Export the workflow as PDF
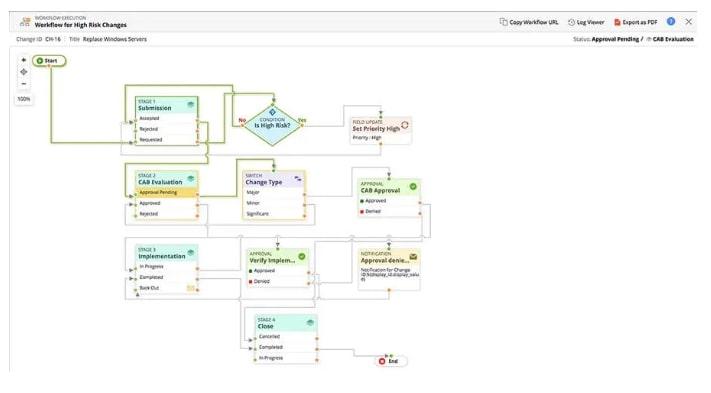Image resolution: width=711 pixels, height=393 pixels. 635,22
